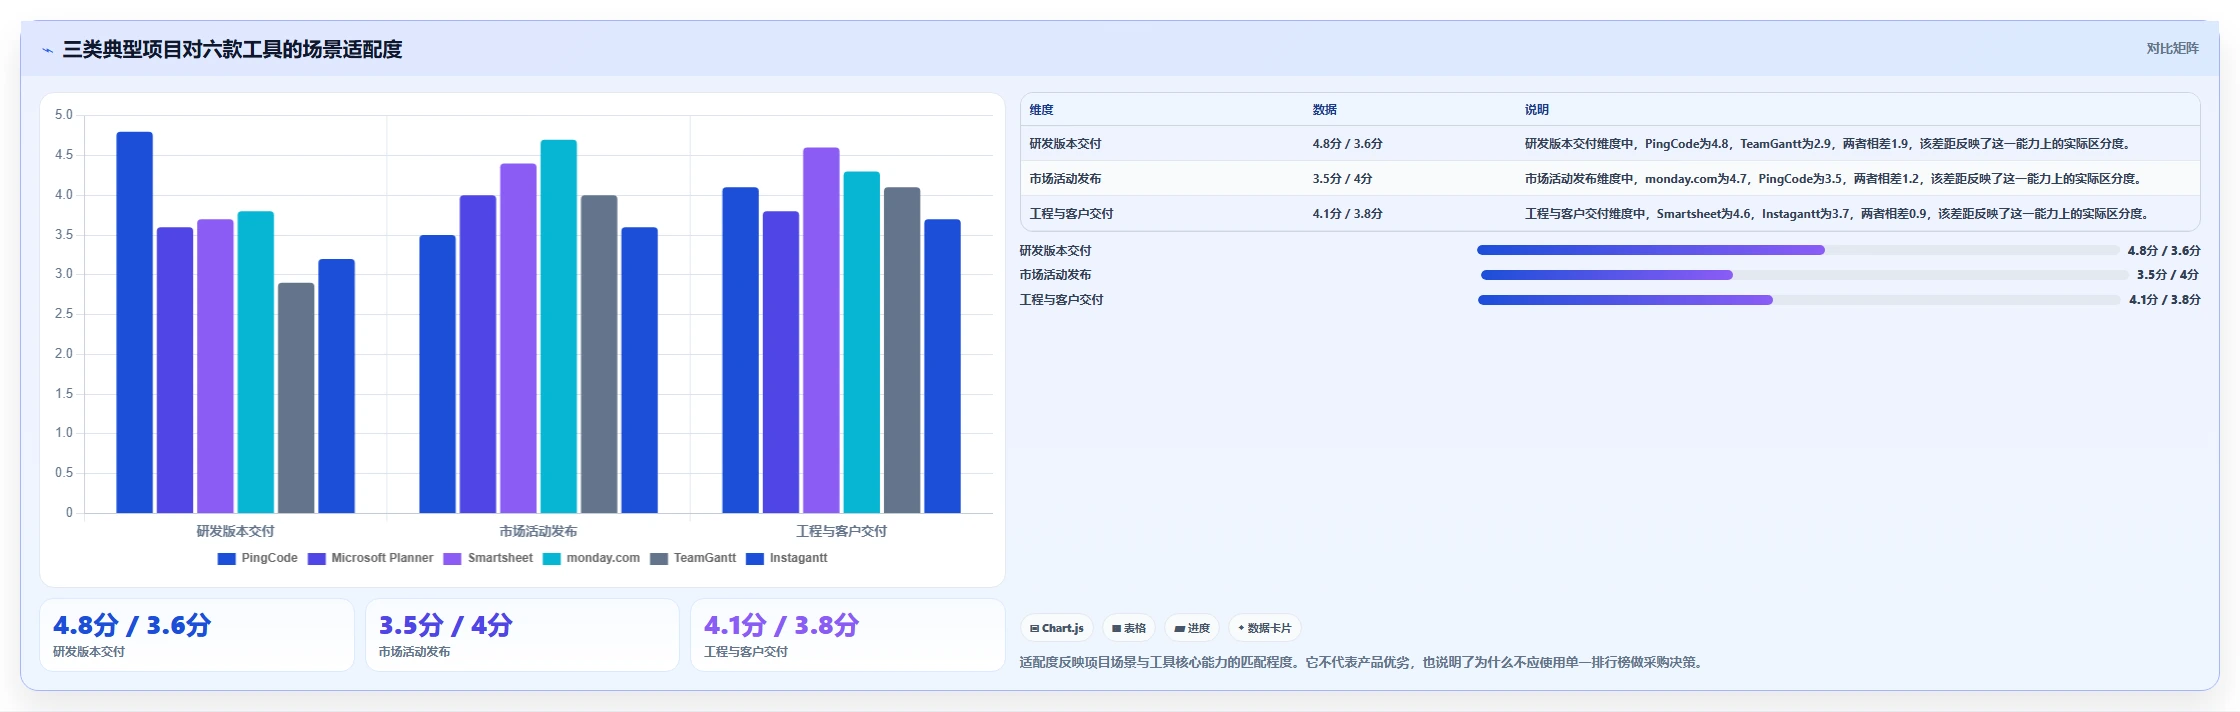The width and height of the screenshot is (2240, 712).
Task: Click the 3.5分 / 4分 table data cell
Action: click(x=1342, y=179)
